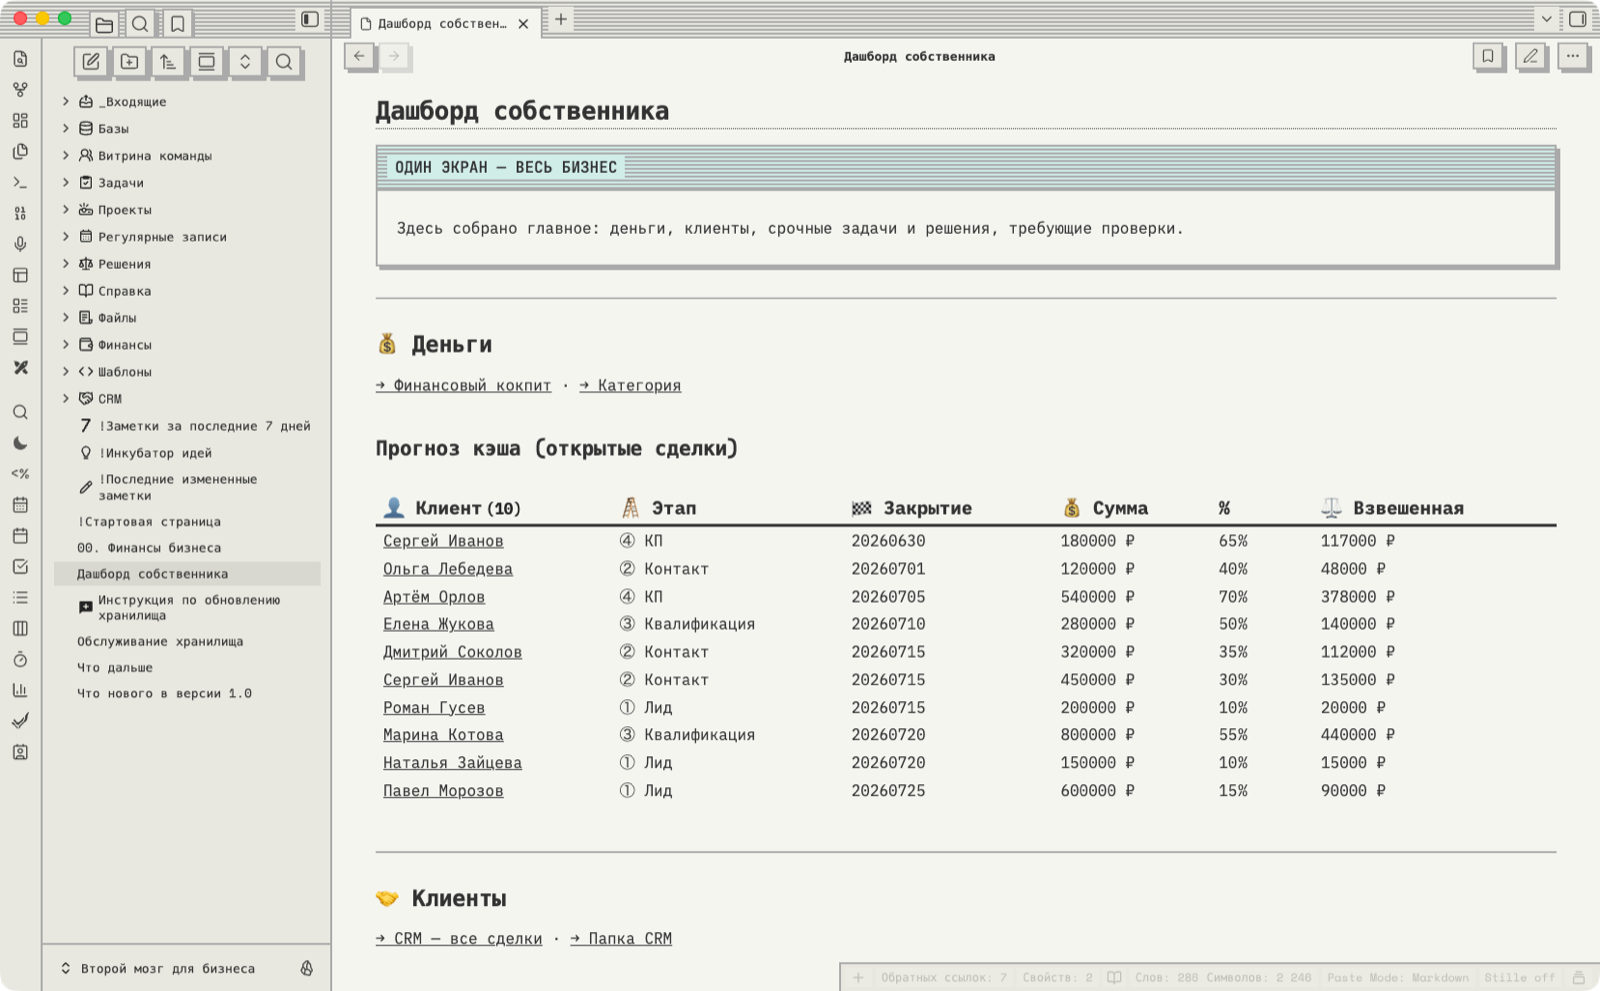The height and width of the screenshot is (991, 1600).
Task: Open the !Инкубатор идей note
Action: click(x=155, y=453)
